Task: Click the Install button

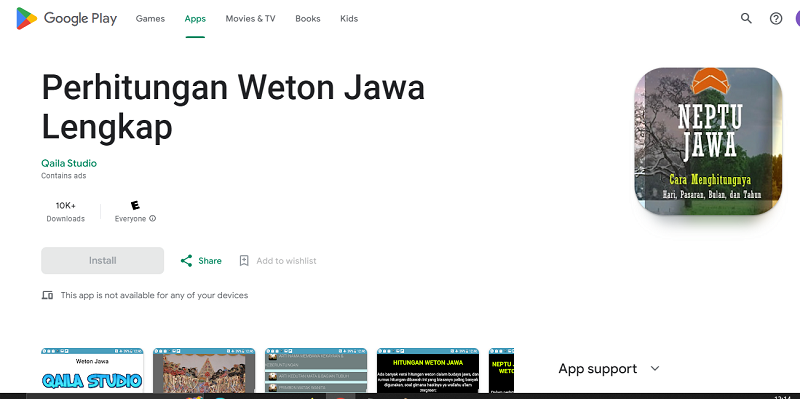Action: (x=103, y=261)
